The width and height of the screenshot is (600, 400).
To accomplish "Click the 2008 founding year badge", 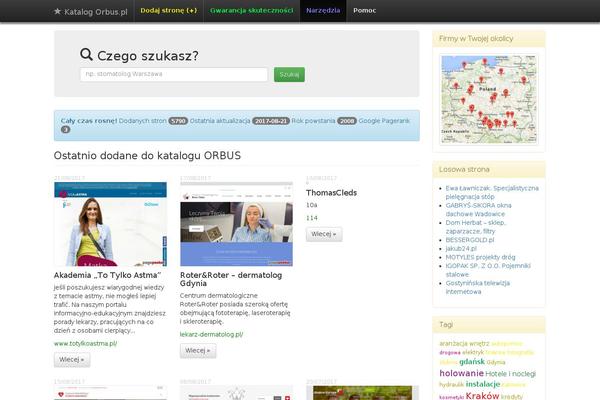I will (x=347, y=121).
